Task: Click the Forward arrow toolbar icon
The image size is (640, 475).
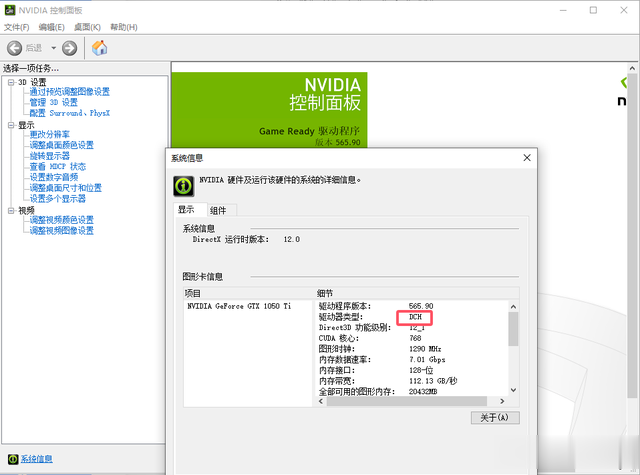Action: 69,48
